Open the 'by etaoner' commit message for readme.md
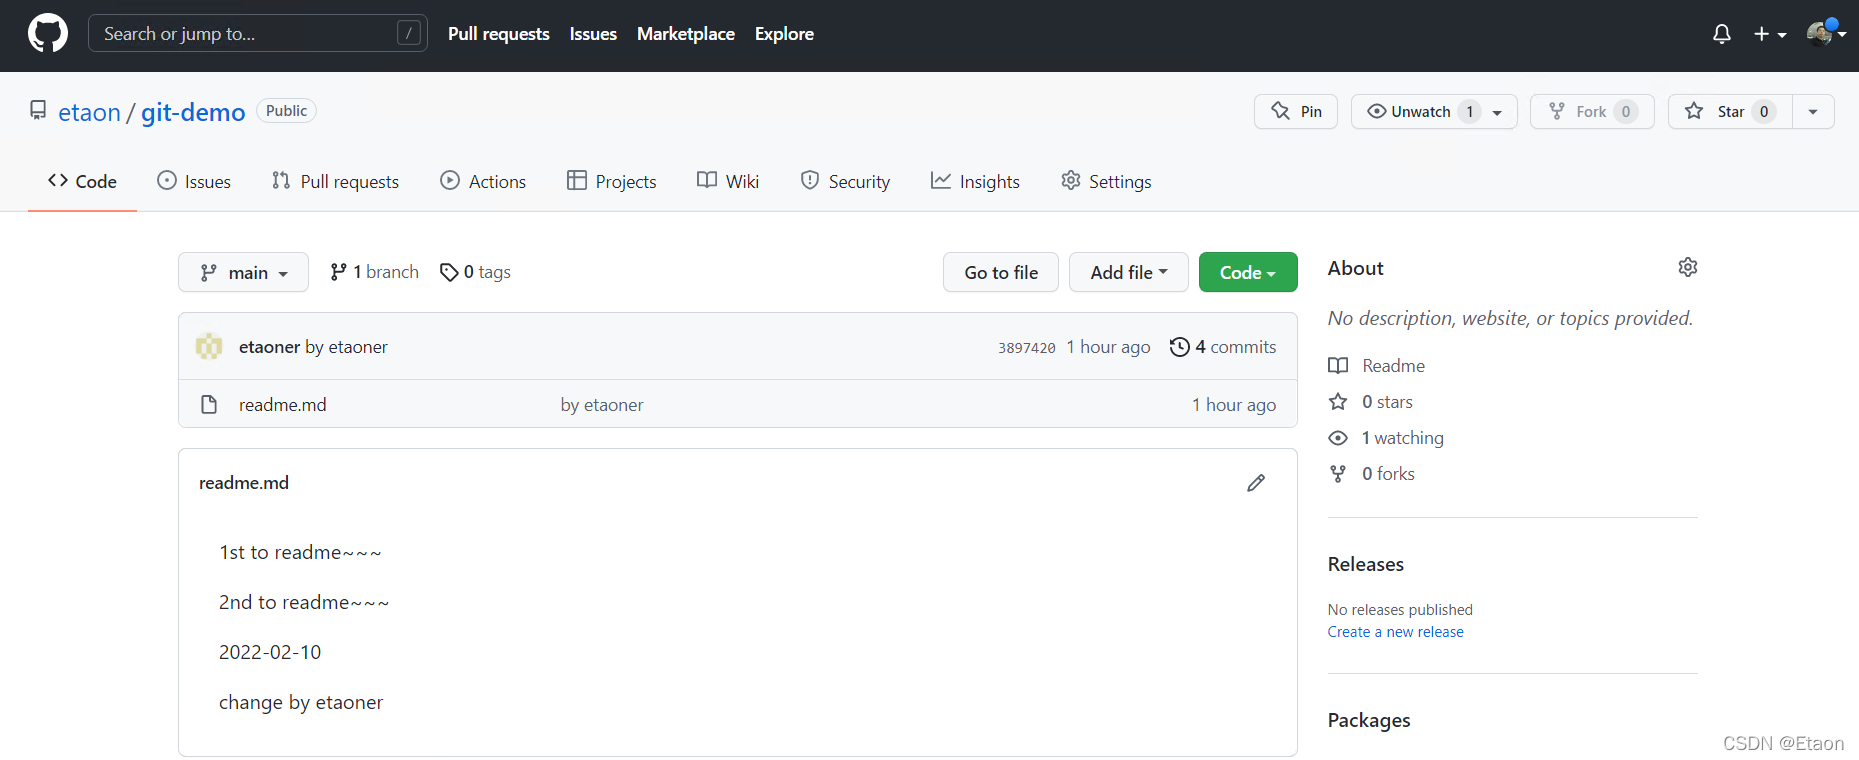The image size is (1859, 760). 602,405
